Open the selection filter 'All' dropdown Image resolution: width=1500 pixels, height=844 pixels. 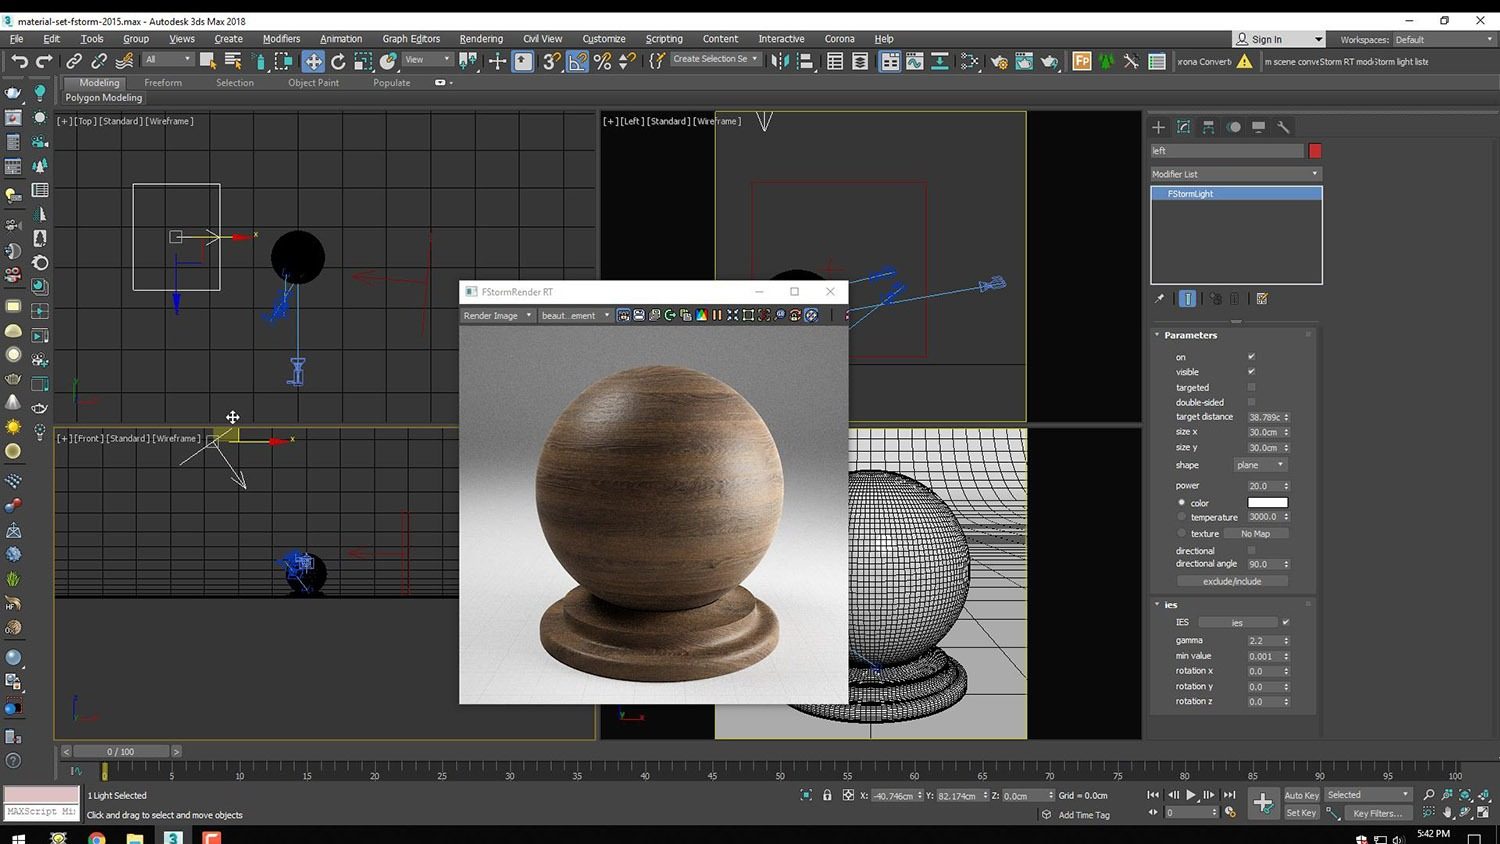click(168, 60)
